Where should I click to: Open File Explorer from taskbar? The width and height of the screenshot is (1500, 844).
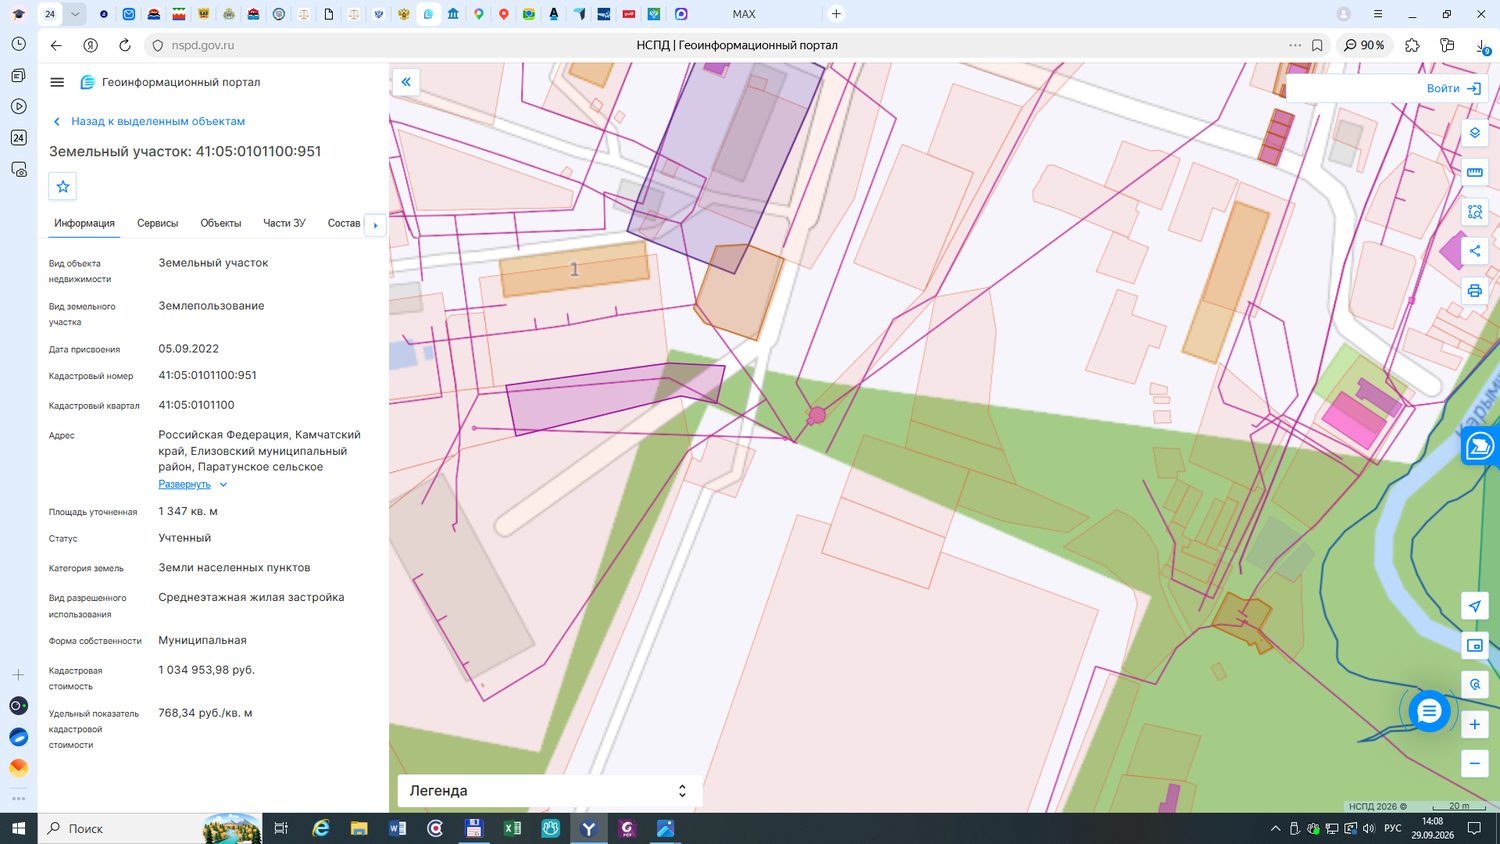tap(359, 828)
